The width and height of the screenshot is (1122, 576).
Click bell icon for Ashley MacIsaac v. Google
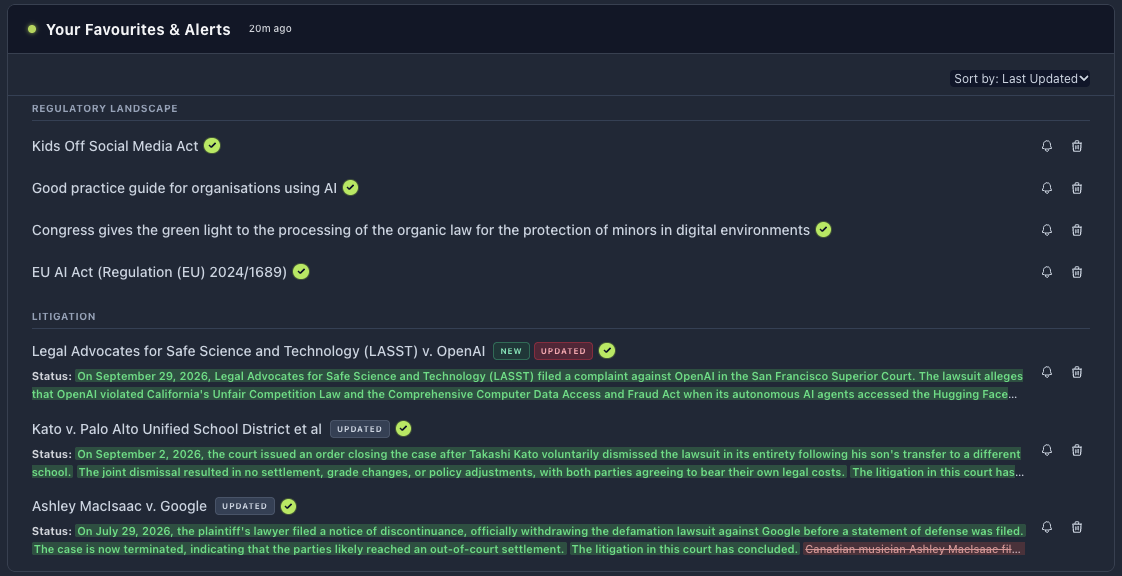1047,527
